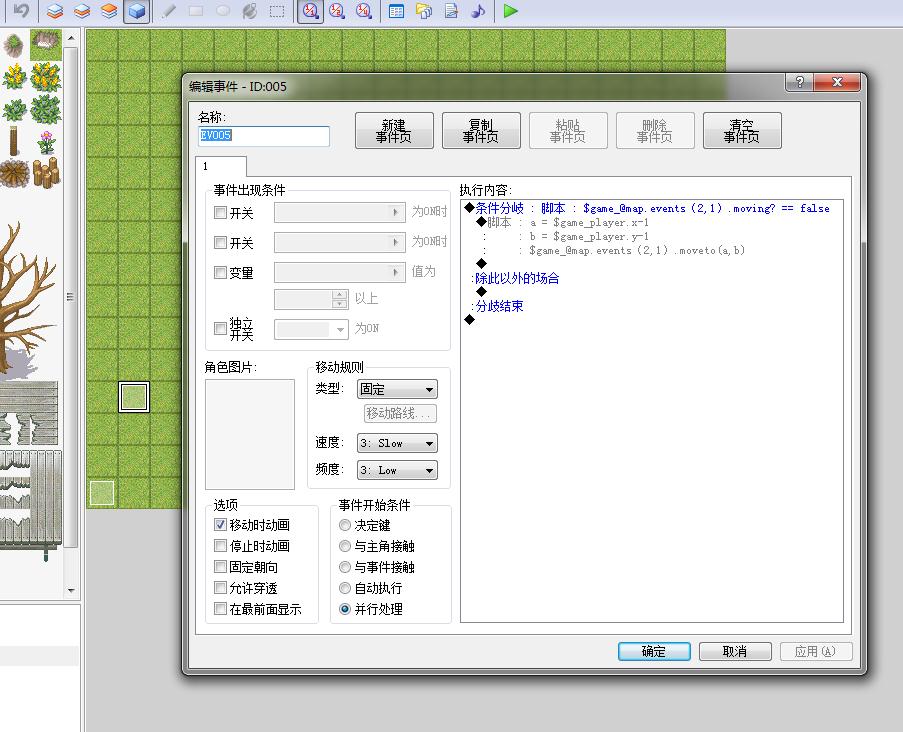Select the Layer 2 map layer icon
Screen dimensions: 903x732
82,10
